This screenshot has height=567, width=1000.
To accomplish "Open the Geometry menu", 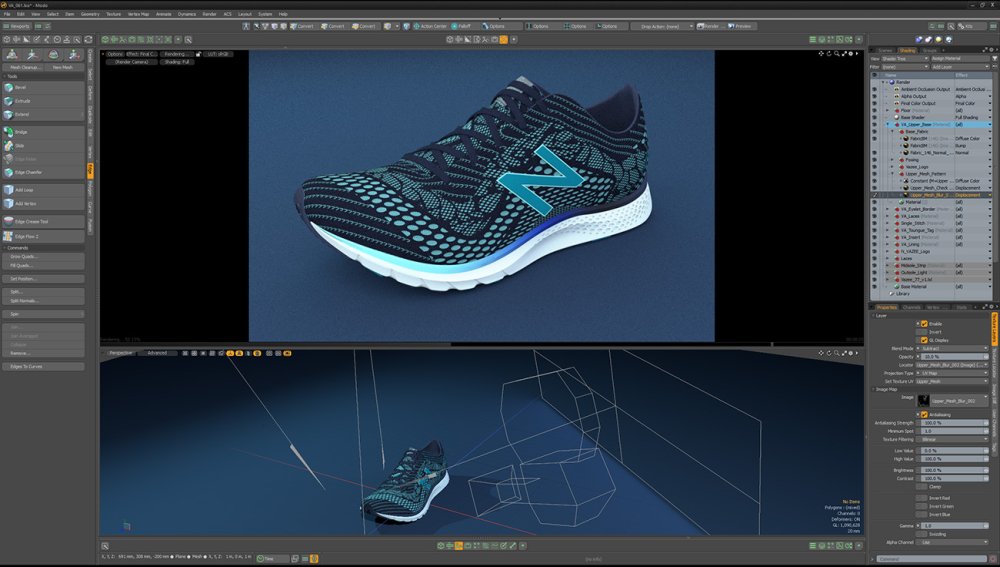I will click(90, 14).
